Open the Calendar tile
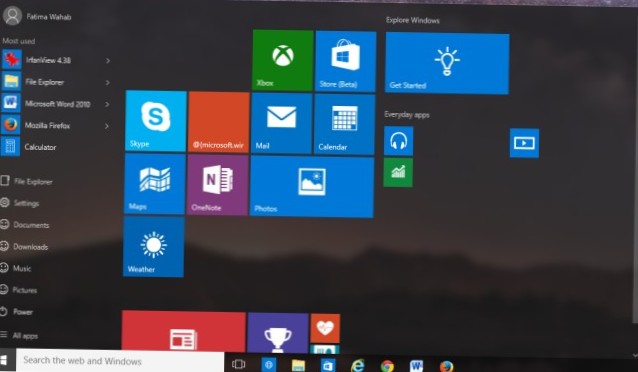The height and width of the screenshot is (372, 638). tap(344, 125)
